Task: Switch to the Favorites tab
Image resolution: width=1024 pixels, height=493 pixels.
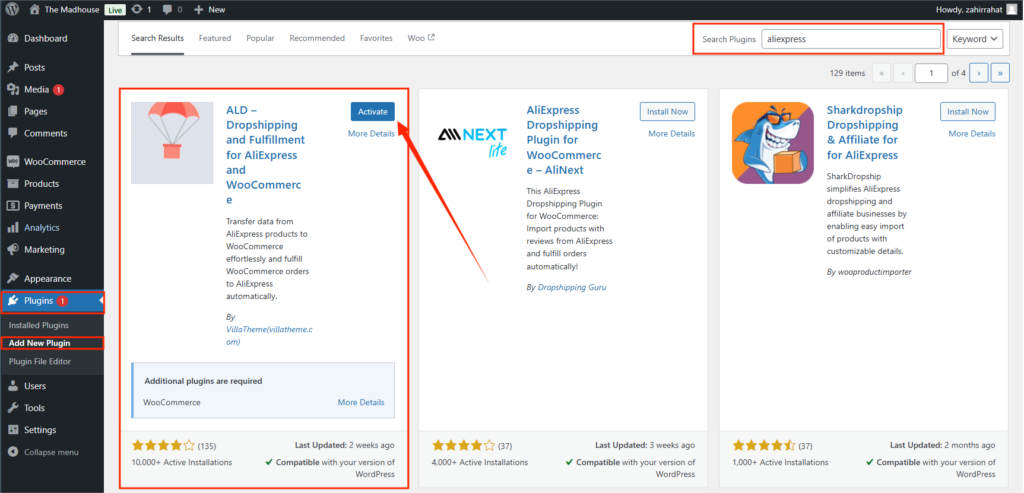Action: point(376,39)
